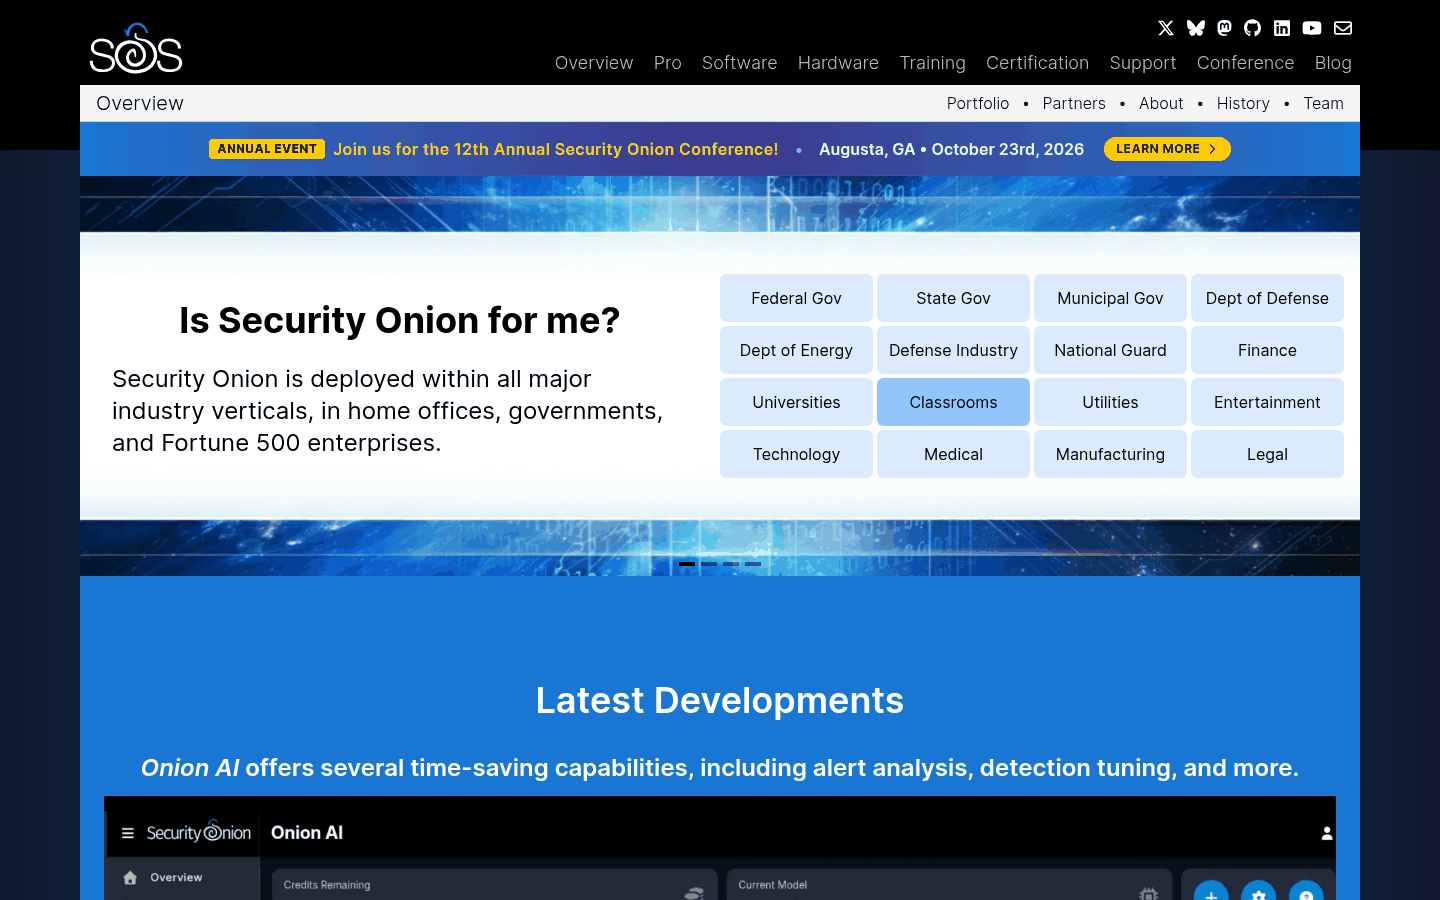Click the 12th Annual Conference announcement text
Viewport: 1440px width, 900px height.
556,149
